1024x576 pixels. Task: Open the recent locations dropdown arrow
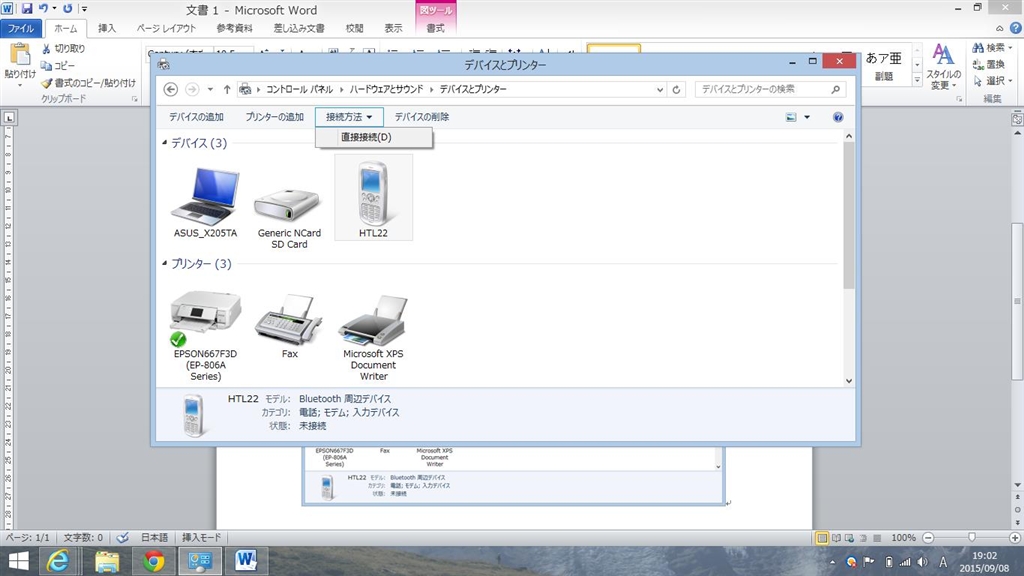tap(210, 89)
